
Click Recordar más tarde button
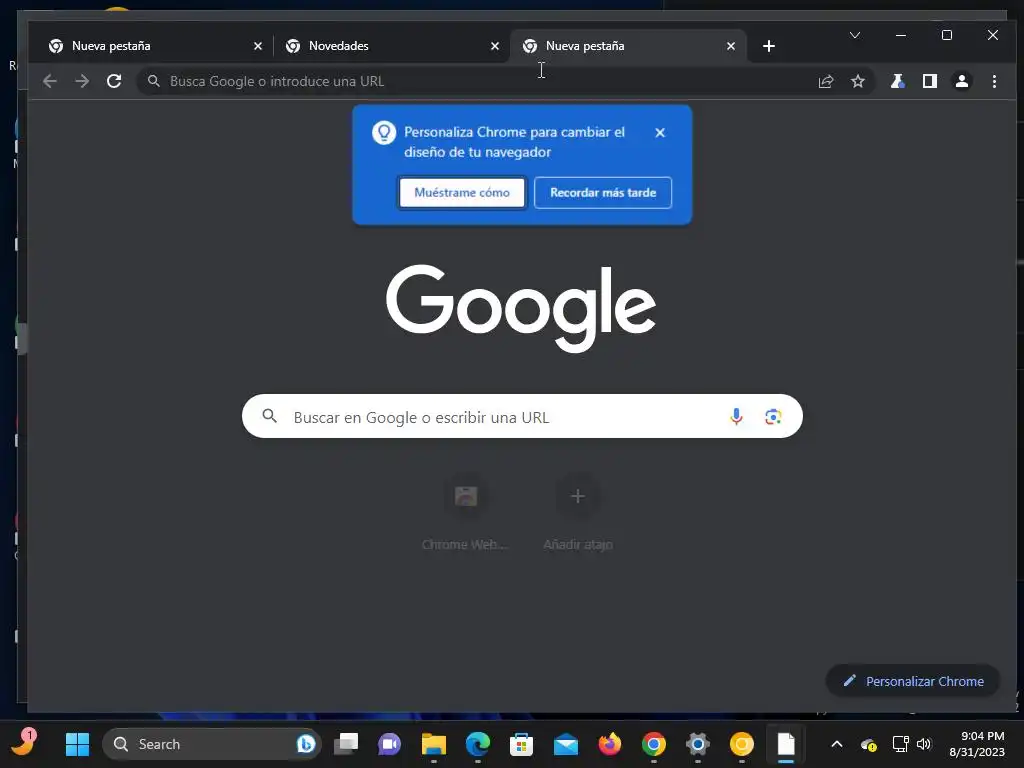(603, 193)
